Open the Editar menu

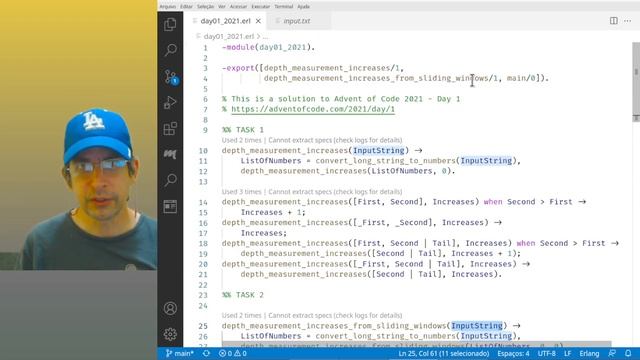click(186, 7)
